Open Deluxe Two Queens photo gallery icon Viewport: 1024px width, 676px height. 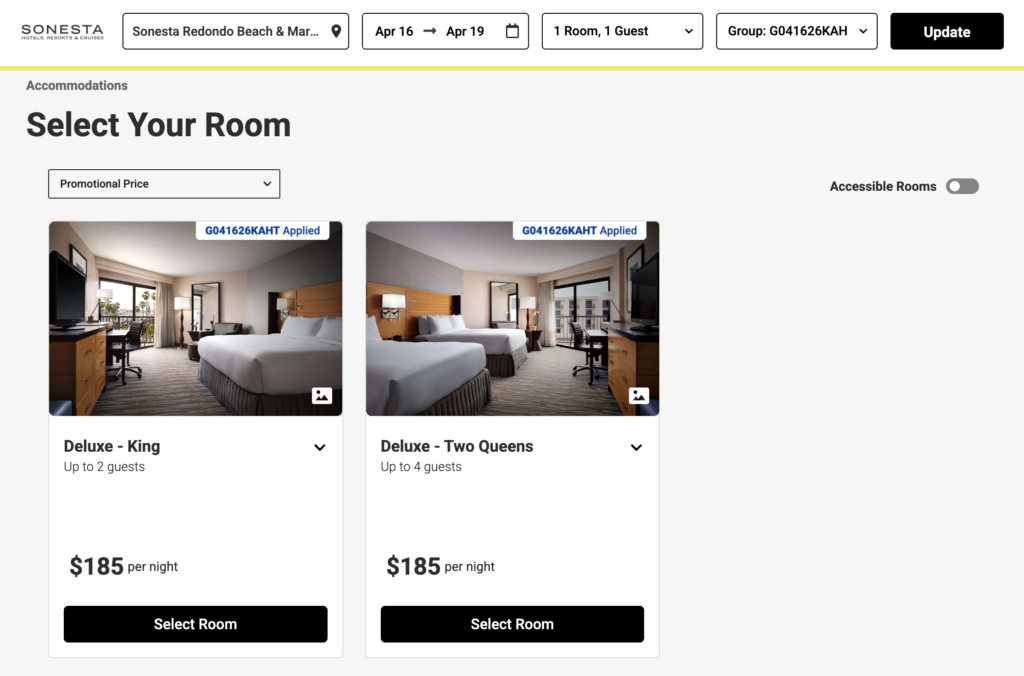(638, 396)
